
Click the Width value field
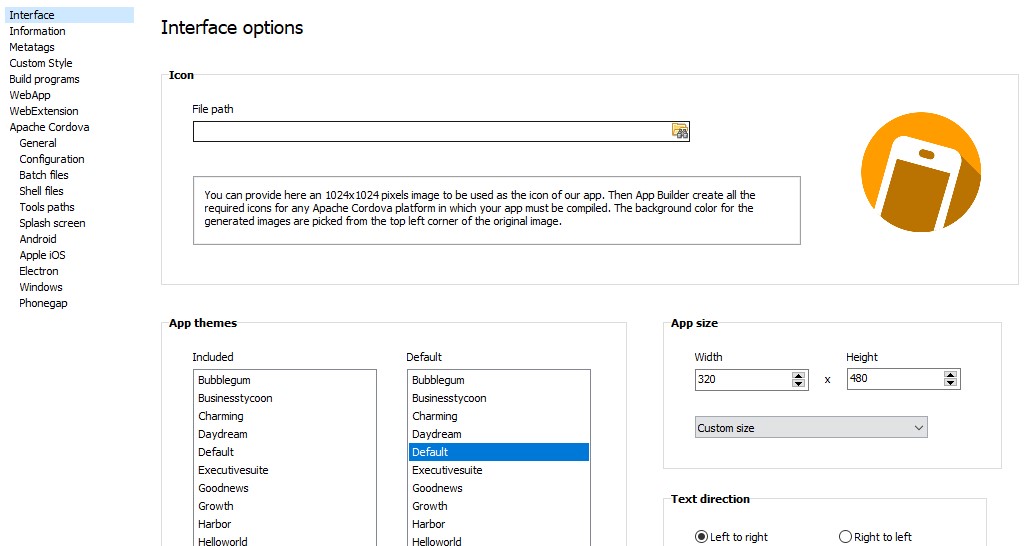pos(743,380)
